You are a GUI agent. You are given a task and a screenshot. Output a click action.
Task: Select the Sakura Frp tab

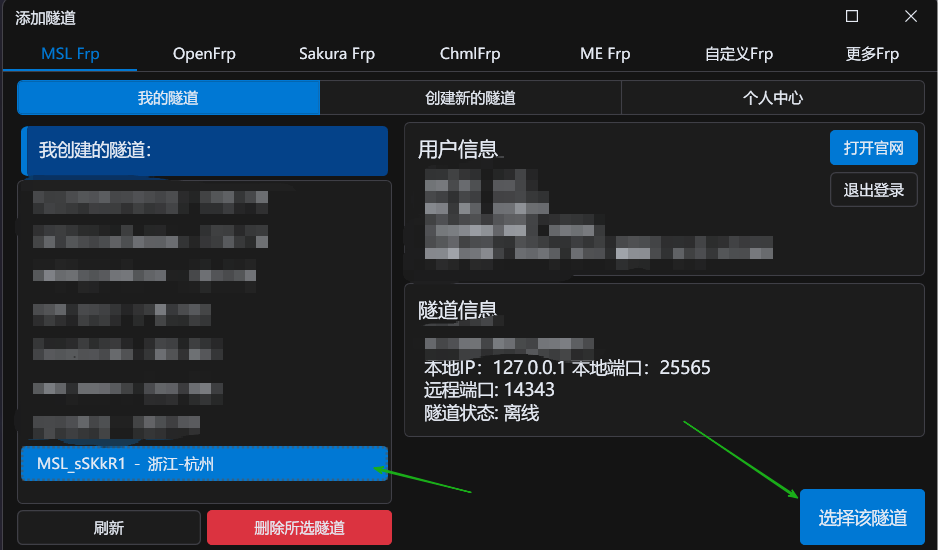[337, 54]
